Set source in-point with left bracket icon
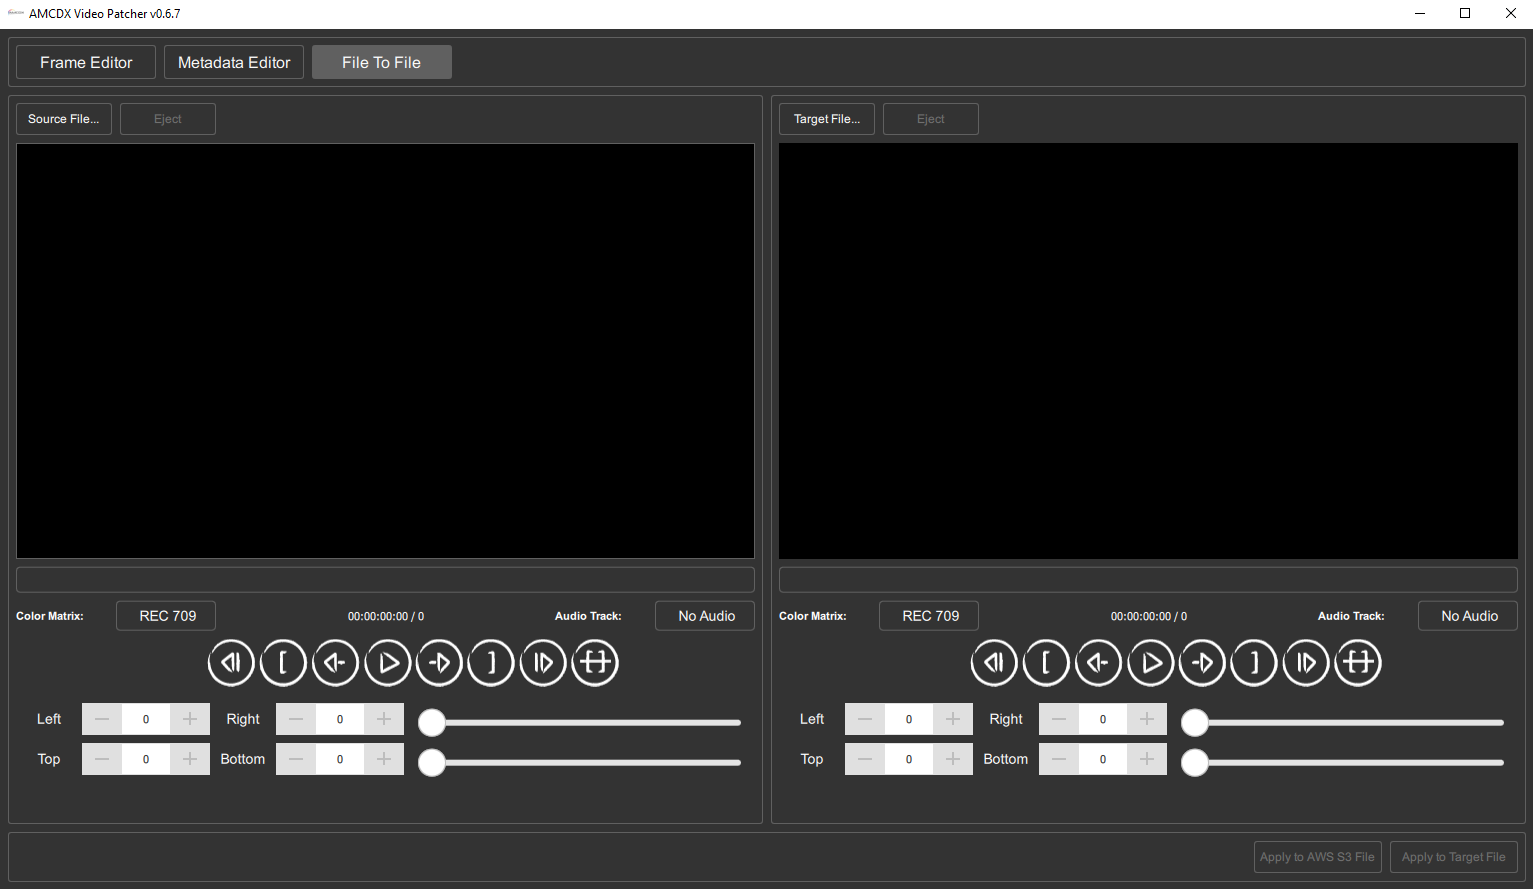This screenshot has width=1533, height=889. coord(283,662)
